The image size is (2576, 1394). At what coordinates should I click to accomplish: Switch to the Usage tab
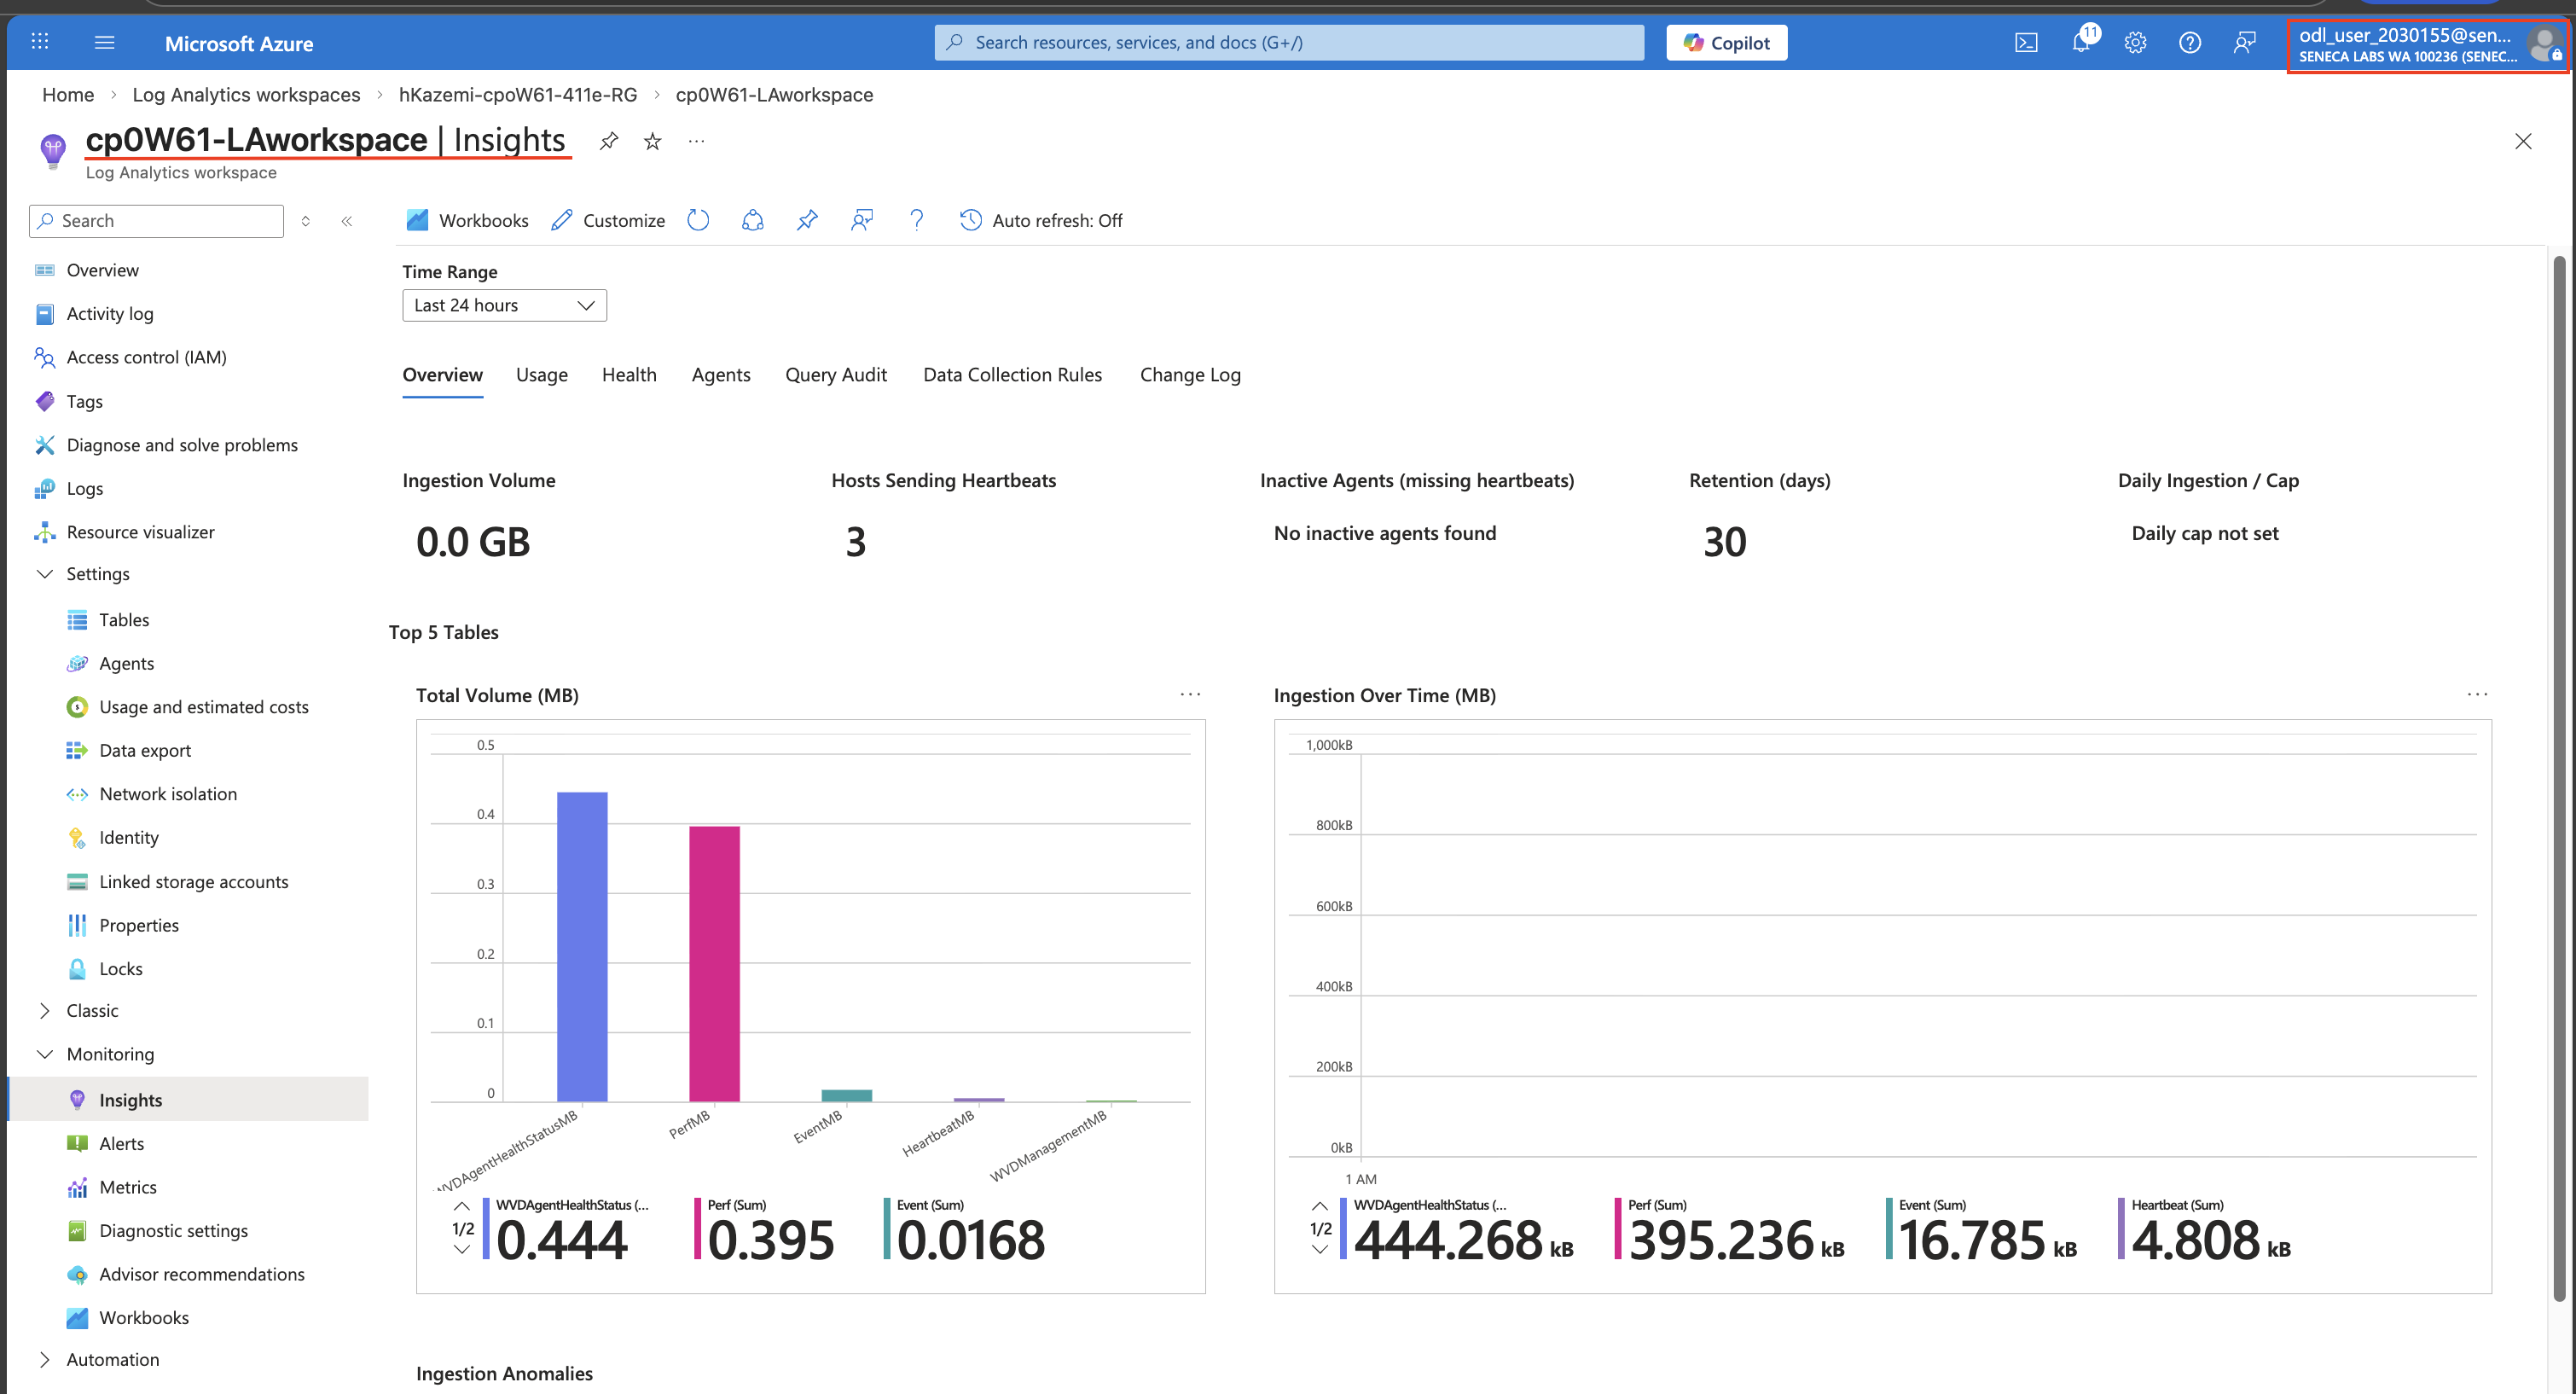pyautogui.click(x=542, y=375)
